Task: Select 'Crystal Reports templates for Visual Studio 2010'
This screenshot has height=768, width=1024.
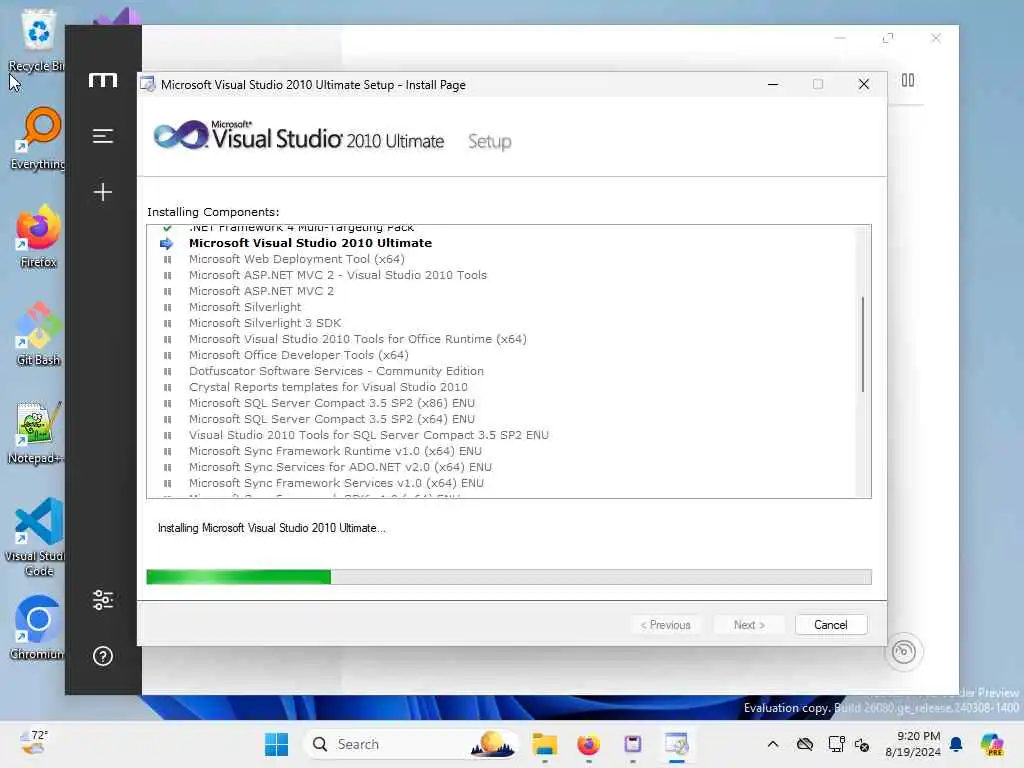Action: [501, 387]
